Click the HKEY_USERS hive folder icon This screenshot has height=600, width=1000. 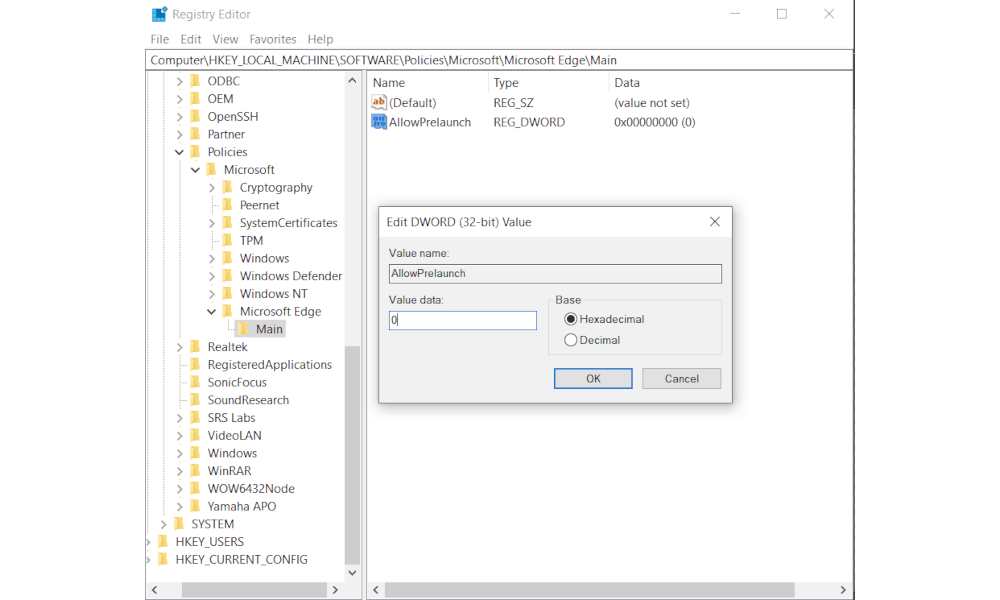pos(163,541)
